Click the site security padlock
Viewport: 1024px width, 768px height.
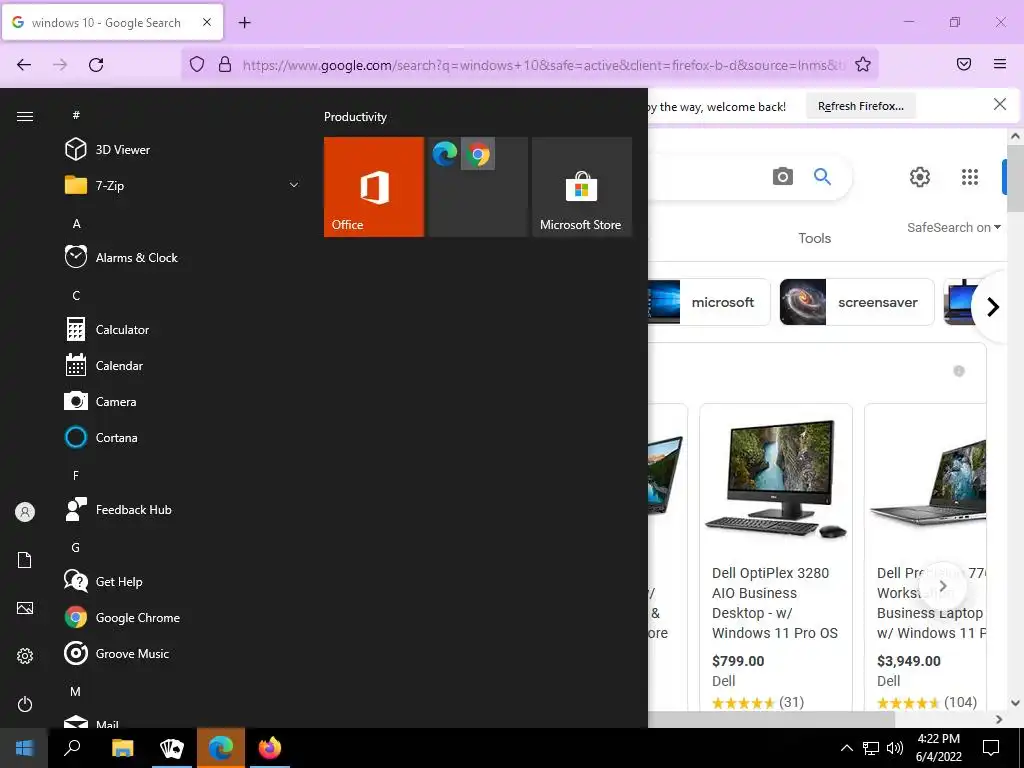pyautogui.click(x=225, y=64)
